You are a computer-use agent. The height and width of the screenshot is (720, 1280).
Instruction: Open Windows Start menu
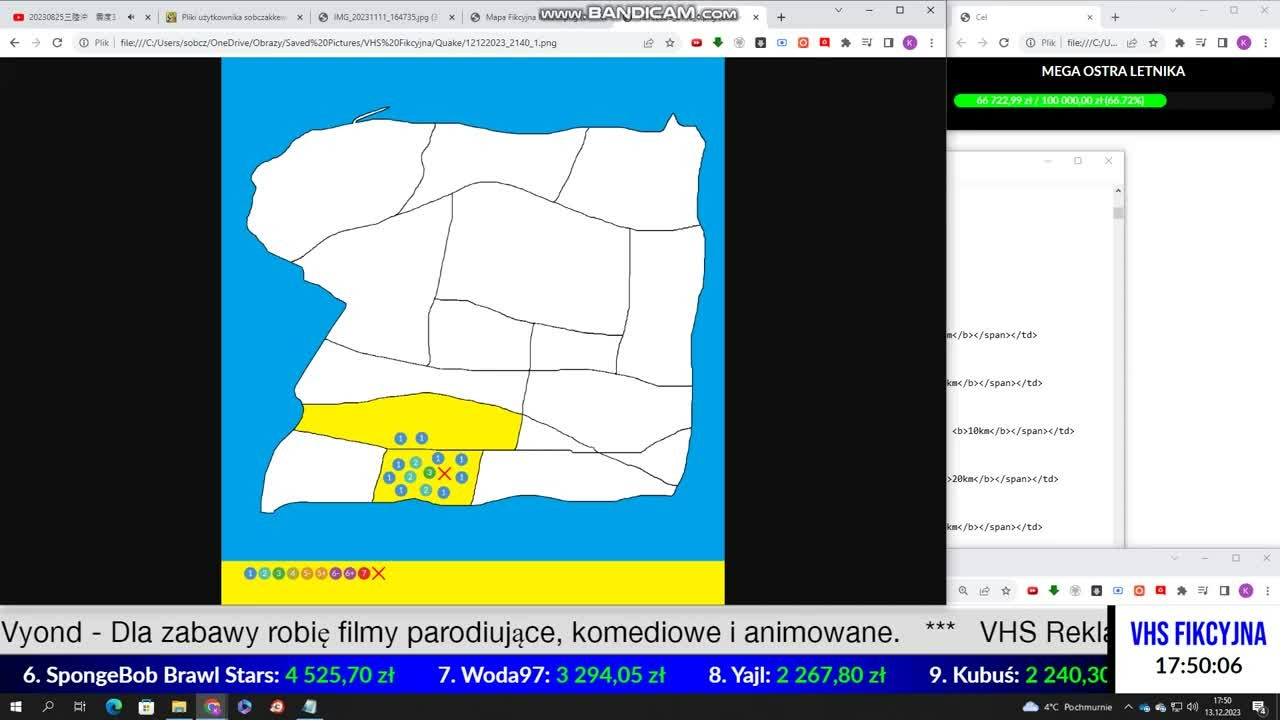pos(16,707)
